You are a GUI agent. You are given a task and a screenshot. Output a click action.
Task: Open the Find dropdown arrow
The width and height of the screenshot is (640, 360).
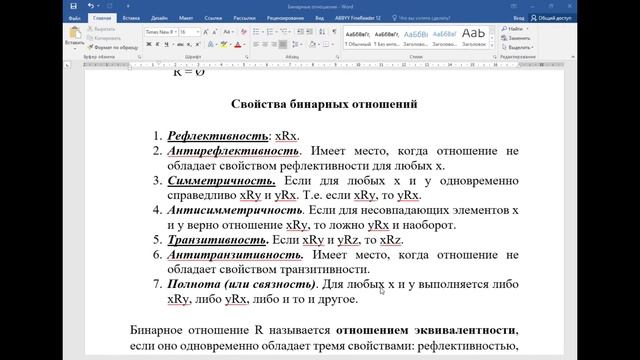[x=527, y=29]
